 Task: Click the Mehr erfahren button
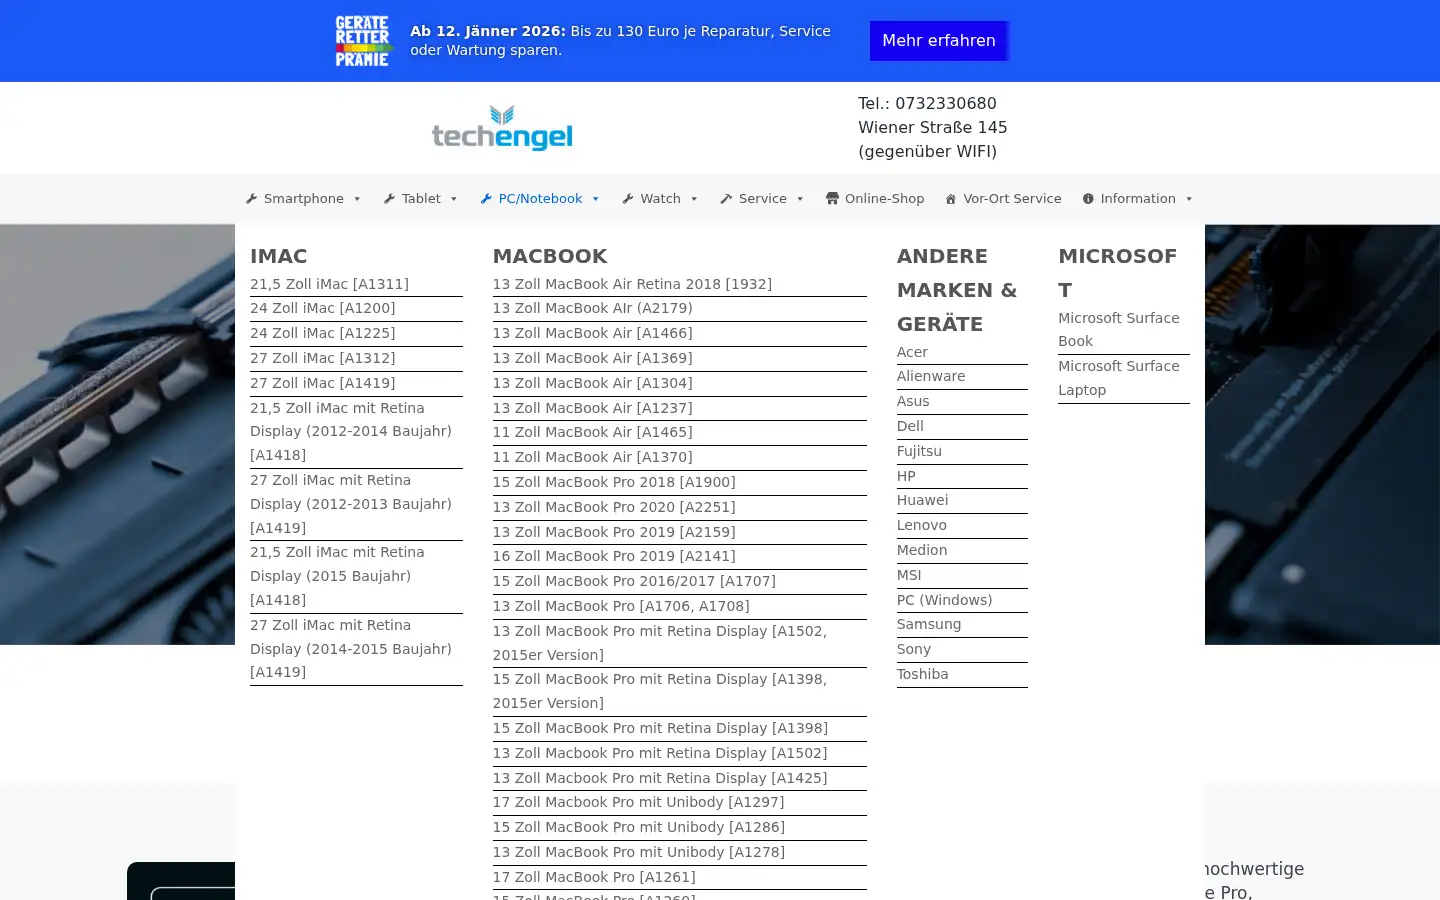[939, 41]
